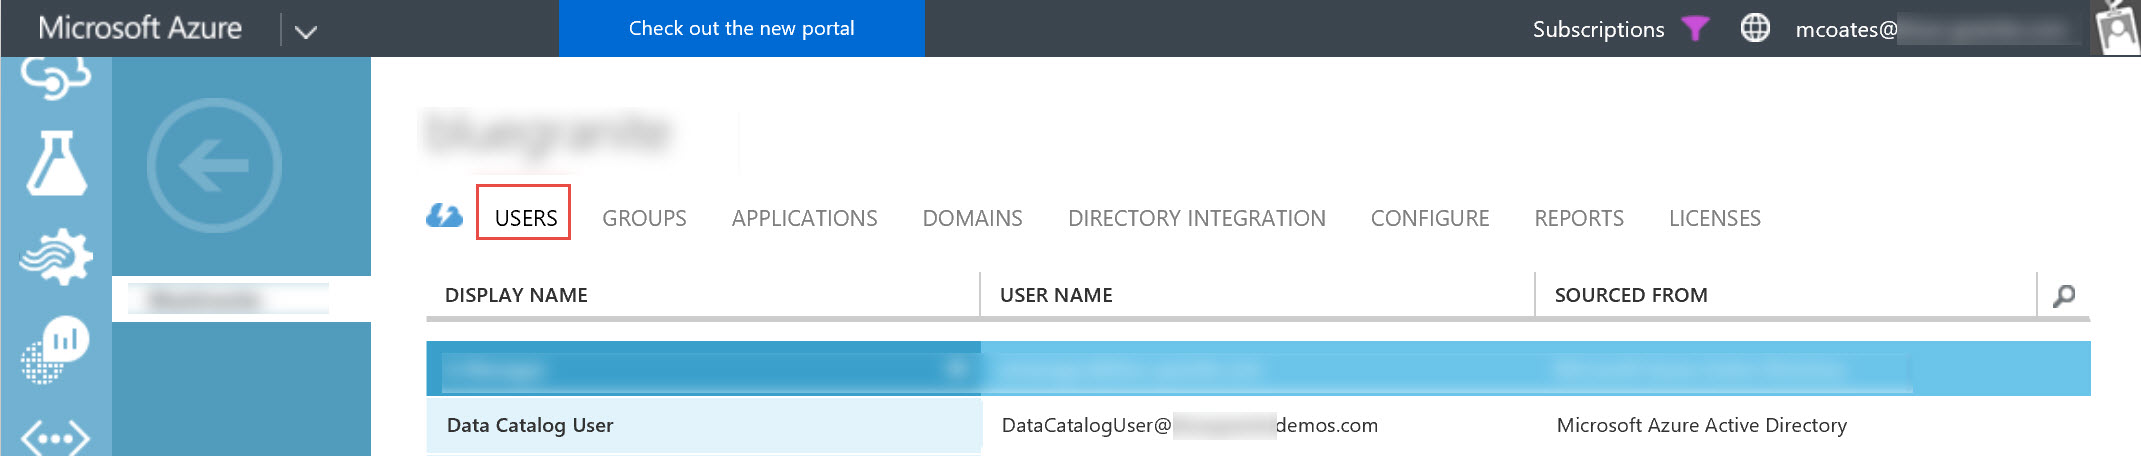Select the blurred directory item in sidebar

tap(241, 298)
